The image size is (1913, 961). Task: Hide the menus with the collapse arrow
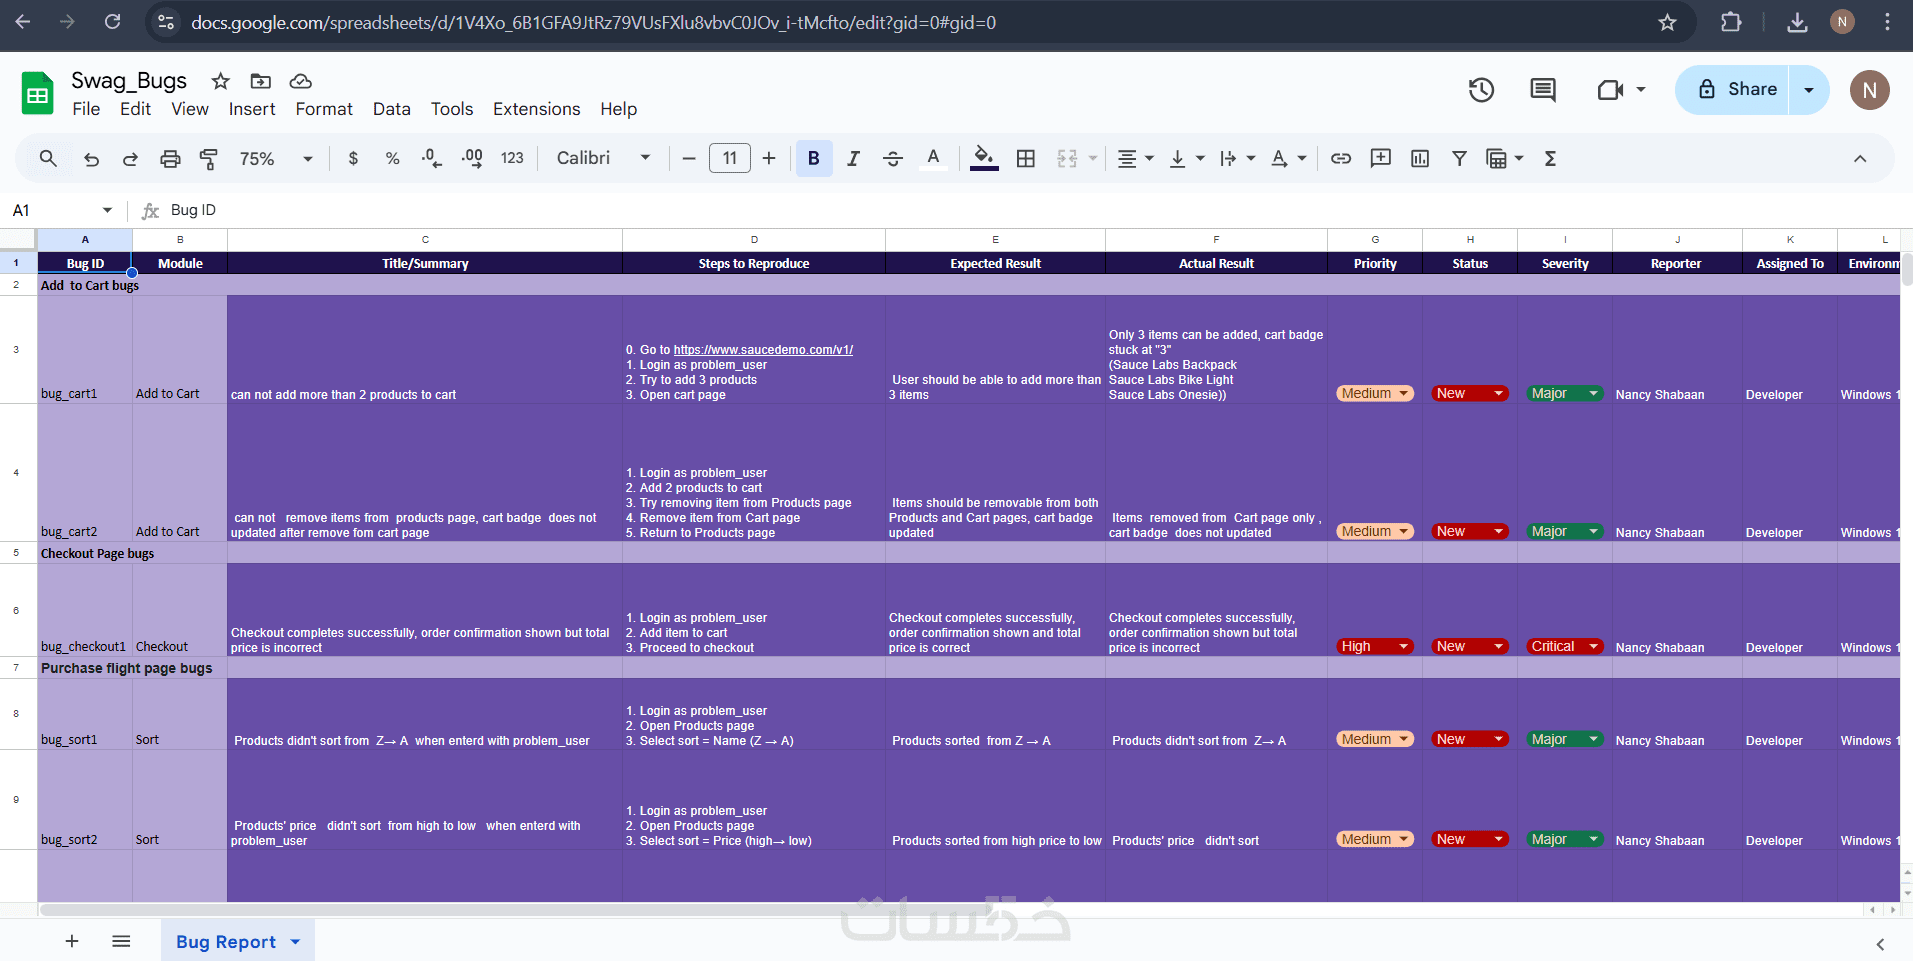1860,158
